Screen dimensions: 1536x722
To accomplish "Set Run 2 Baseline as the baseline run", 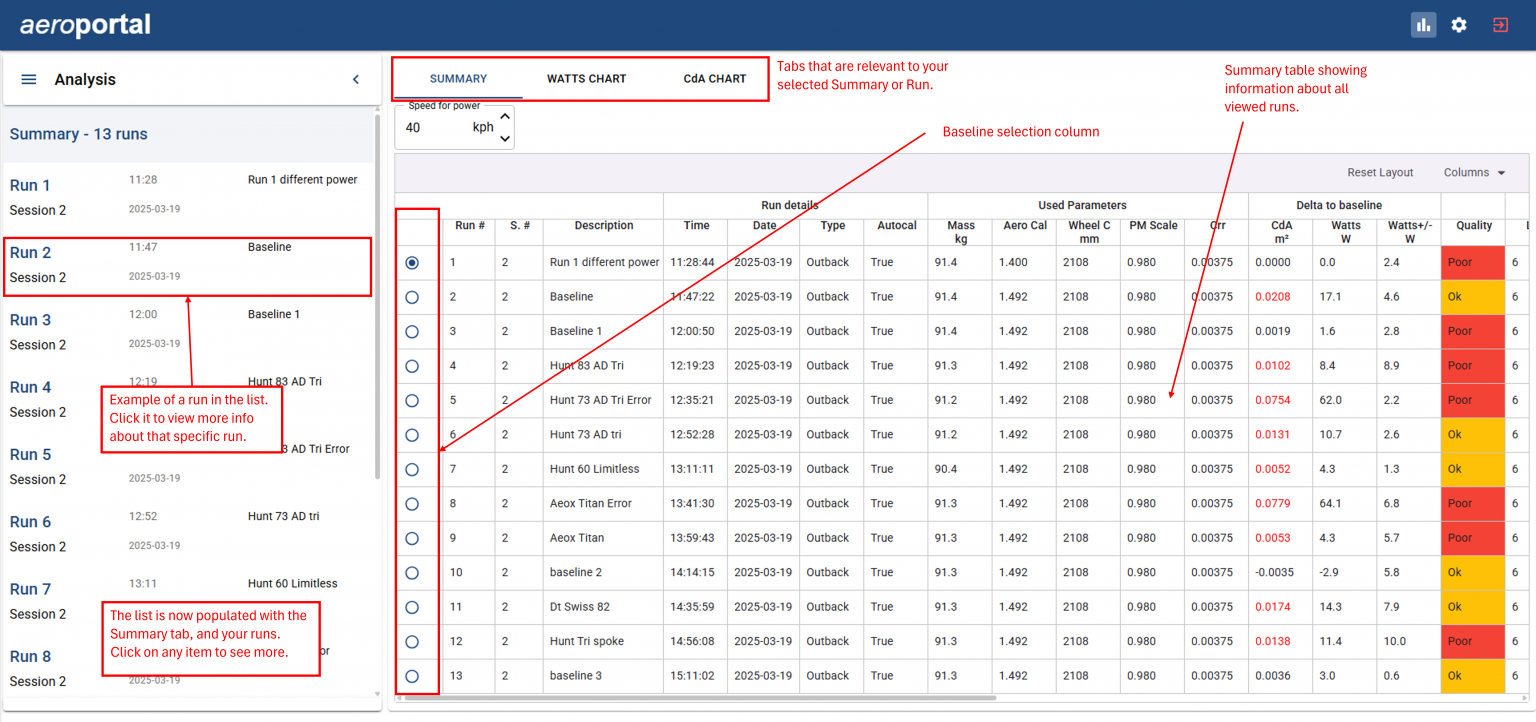I will 411,296.
